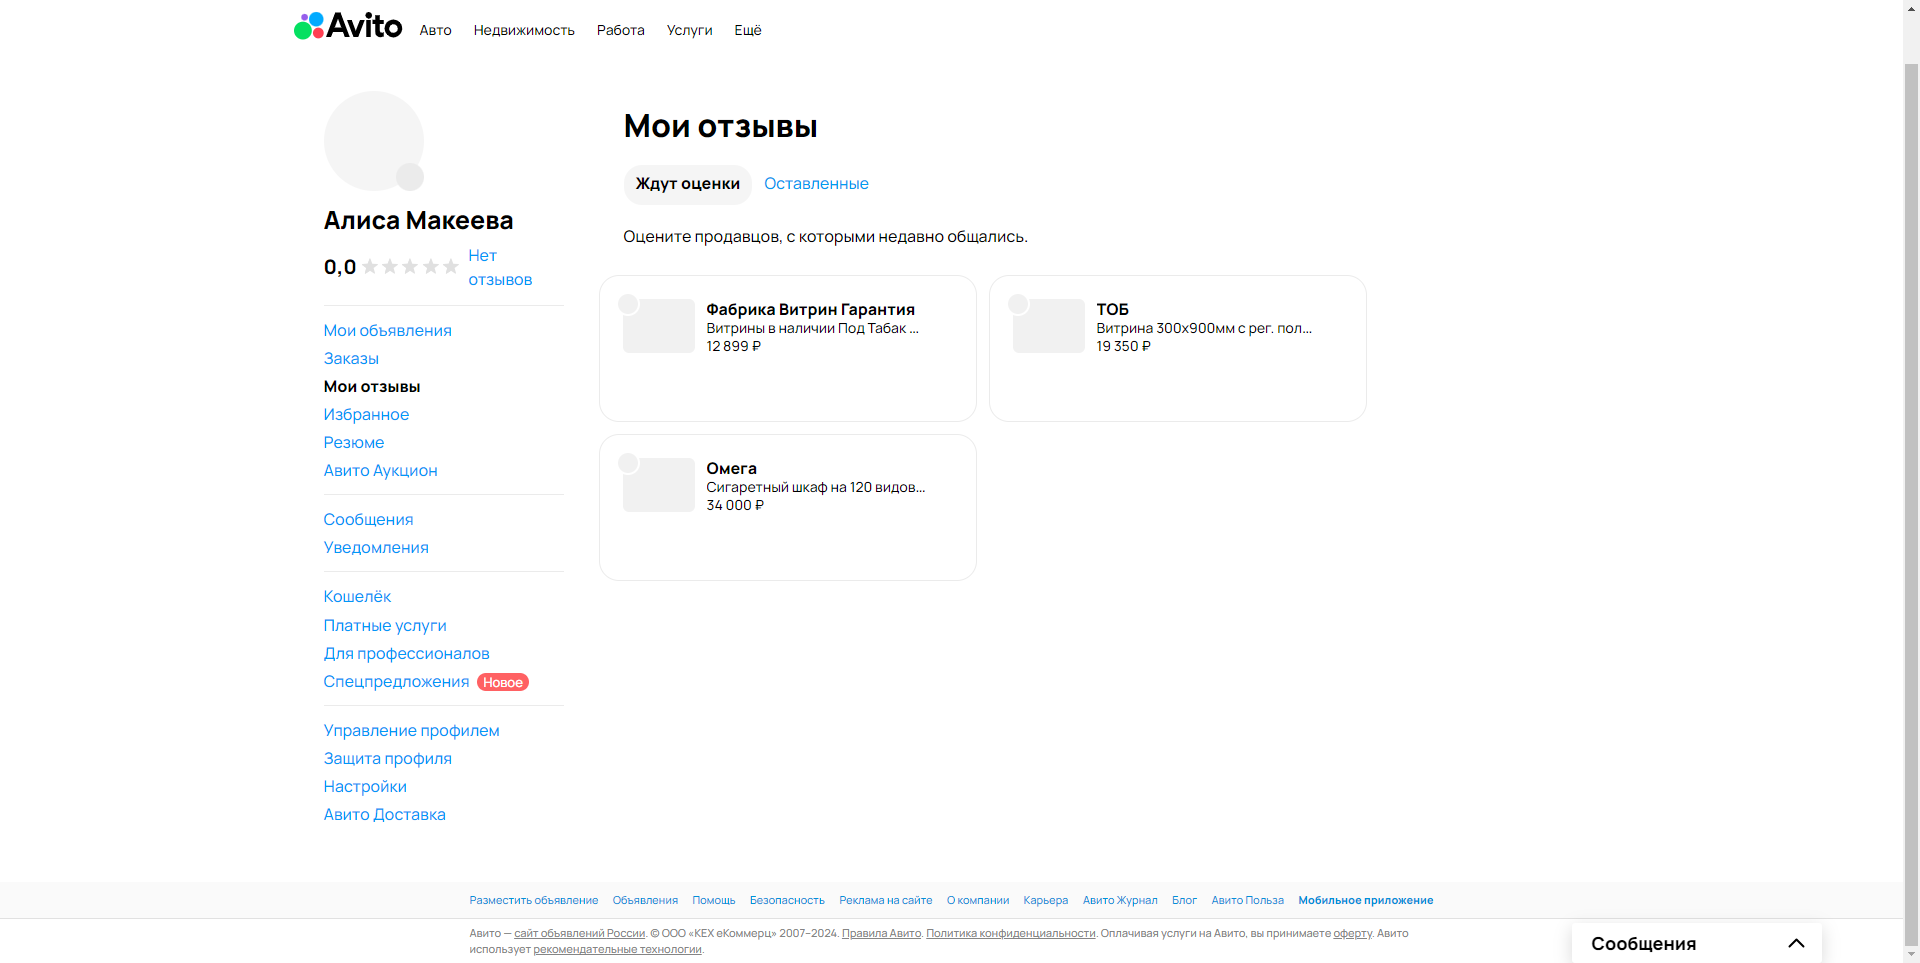Open Резюме in the sidebar
Viewport: 1920px width, 963px height.
[x=353, y=443]
